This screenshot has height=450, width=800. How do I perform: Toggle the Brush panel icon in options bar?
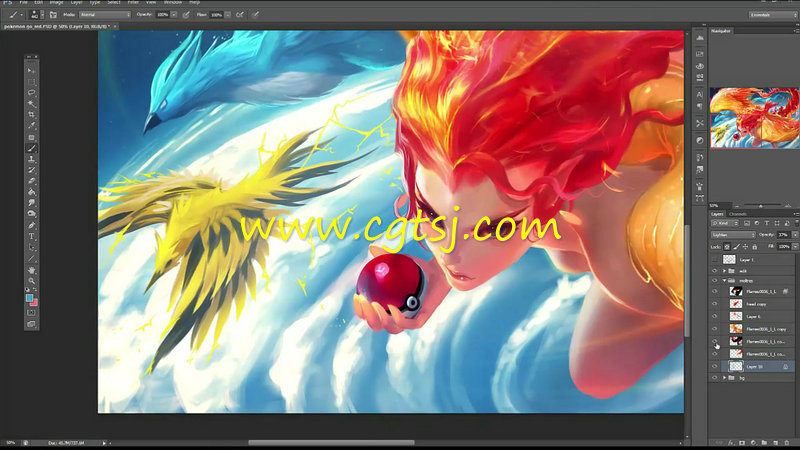[x=53, y=15]
